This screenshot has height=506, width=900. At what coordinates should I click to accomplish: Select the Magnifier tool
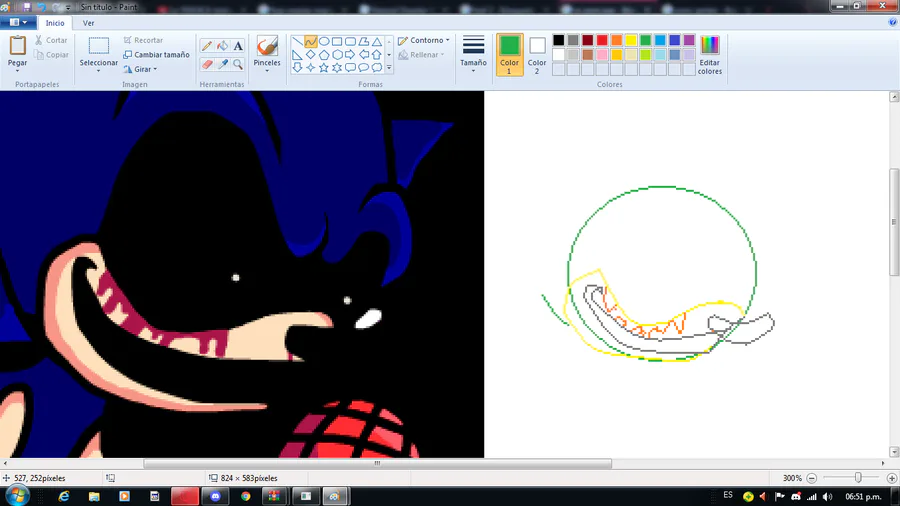[x=238, y=64]
